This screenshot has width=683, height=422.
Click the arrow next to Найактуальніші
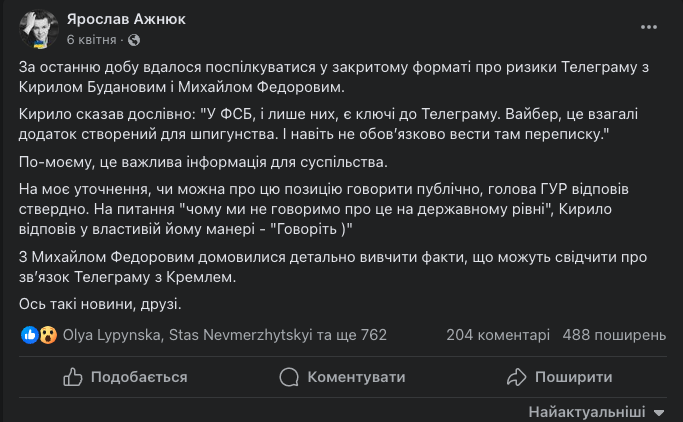(658, 412)
